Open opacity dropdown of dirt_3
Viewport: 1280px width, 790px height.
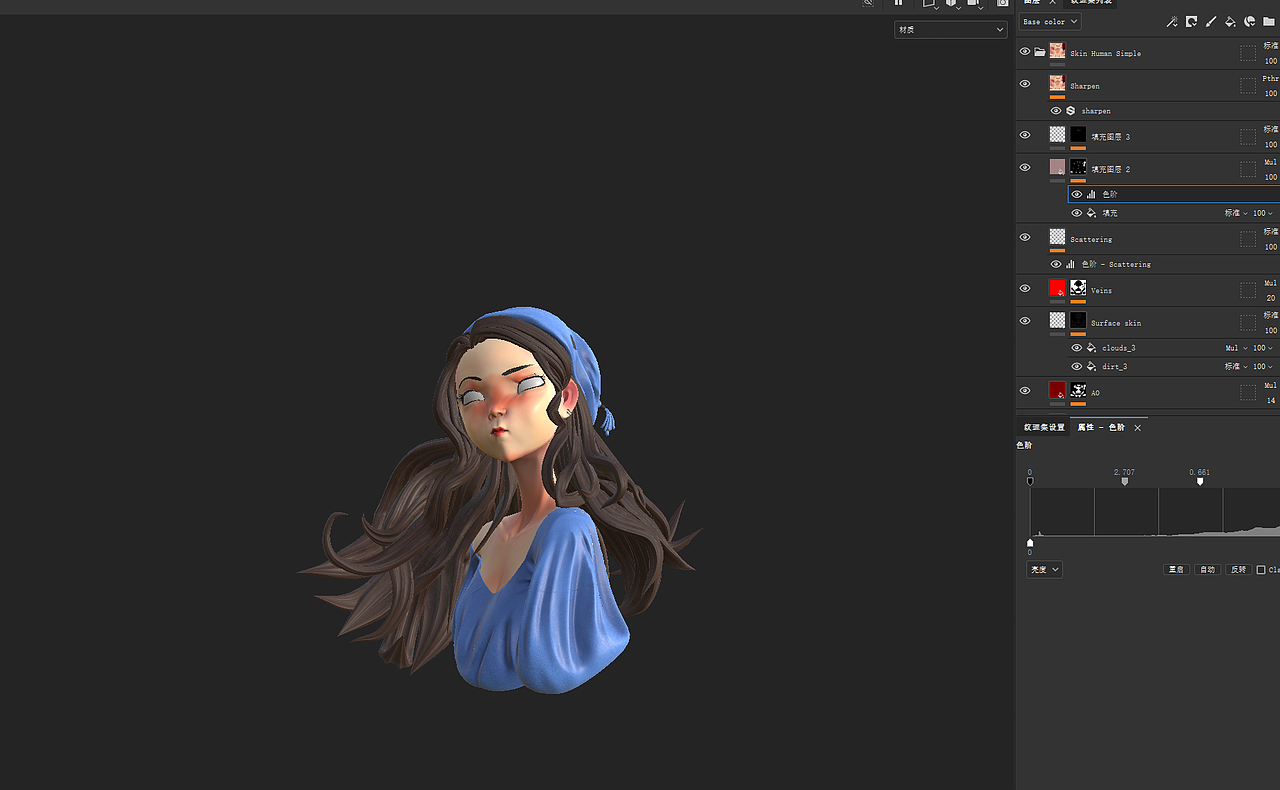(x=1263, y=366)
